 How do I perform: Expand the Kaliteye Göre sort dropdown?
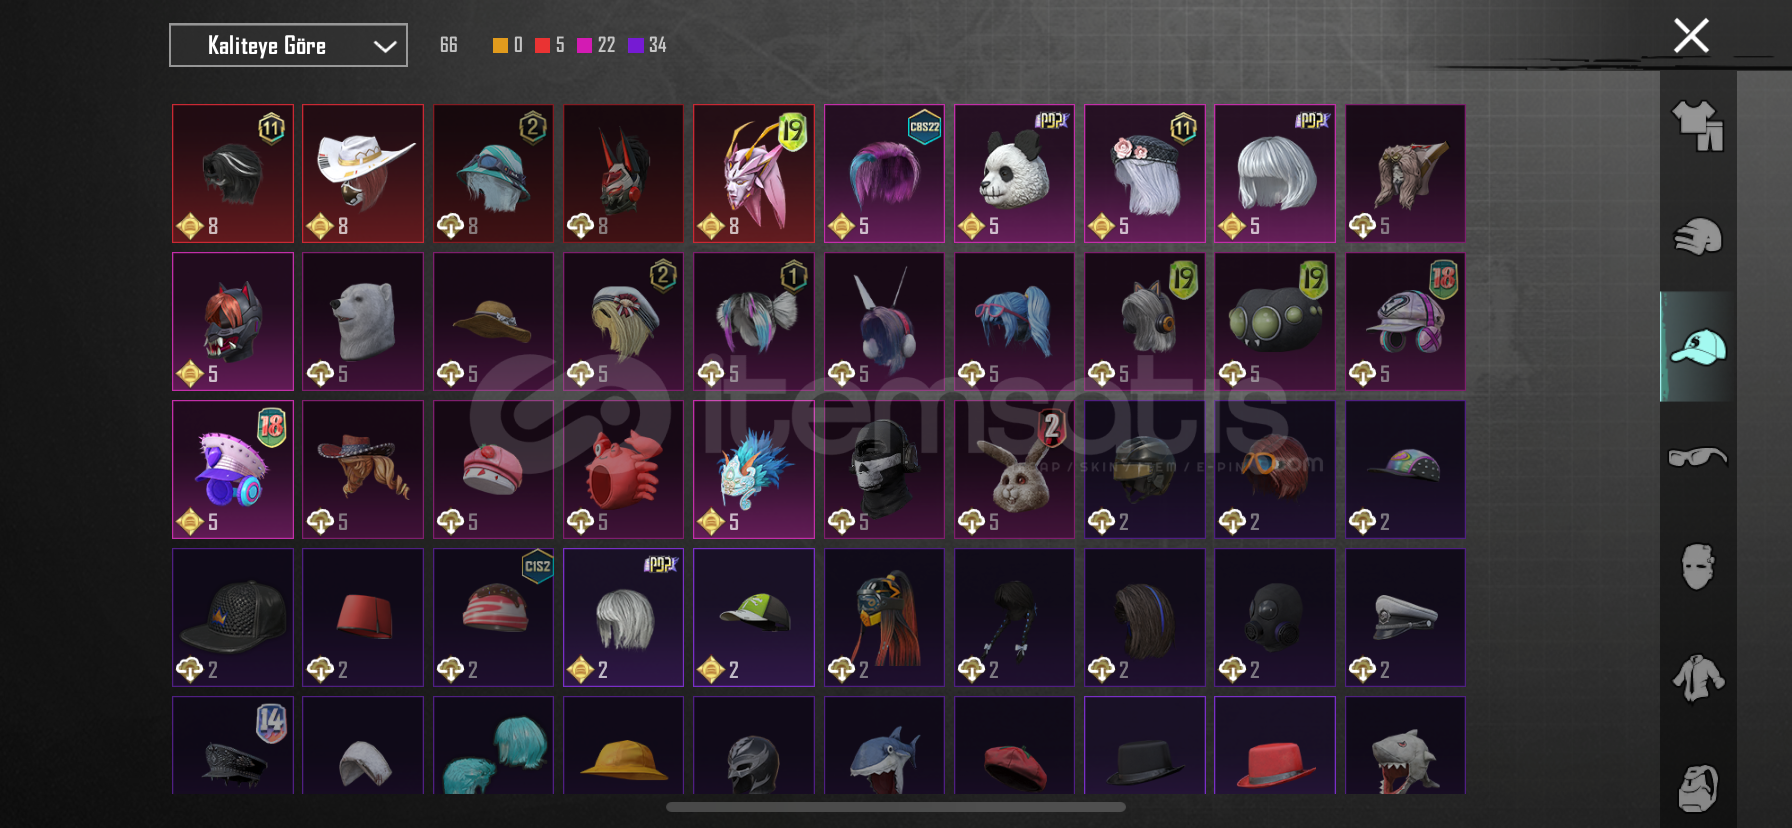[288, 45]
